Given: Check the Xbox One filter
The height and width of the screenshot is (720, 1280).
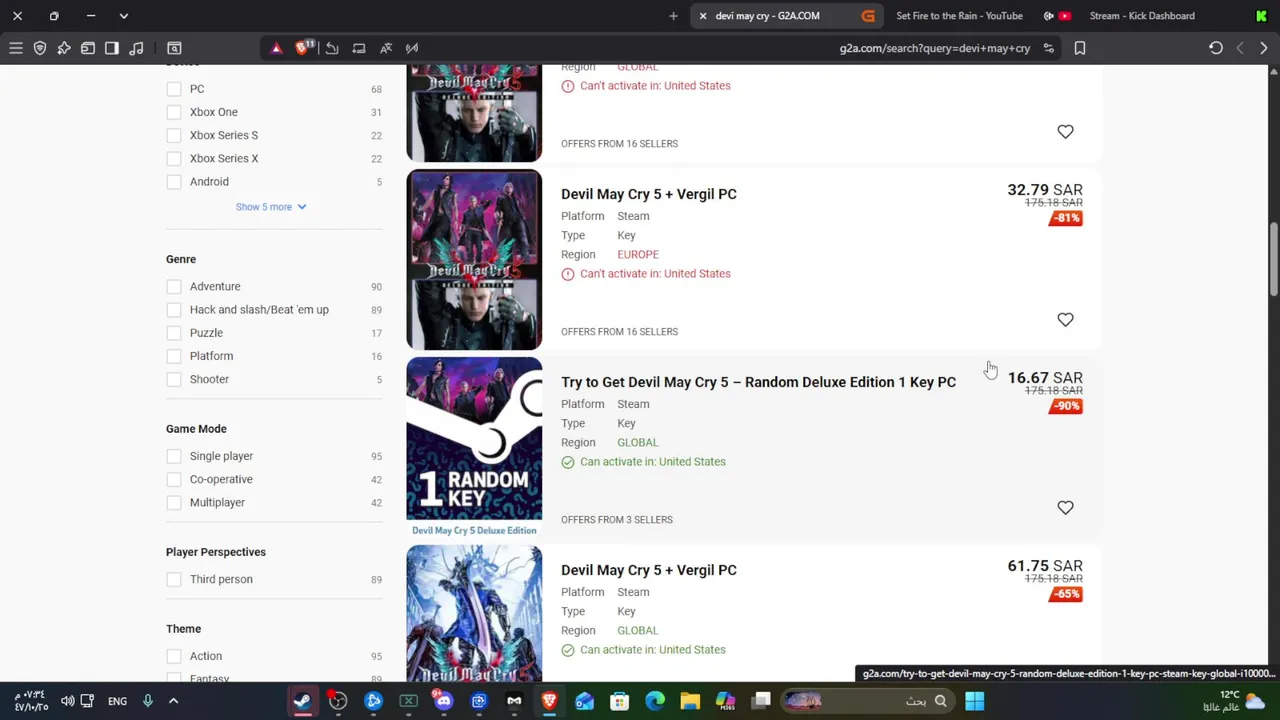Looking at the screenshot, I should pyautogui.click(x=174, y=112).
